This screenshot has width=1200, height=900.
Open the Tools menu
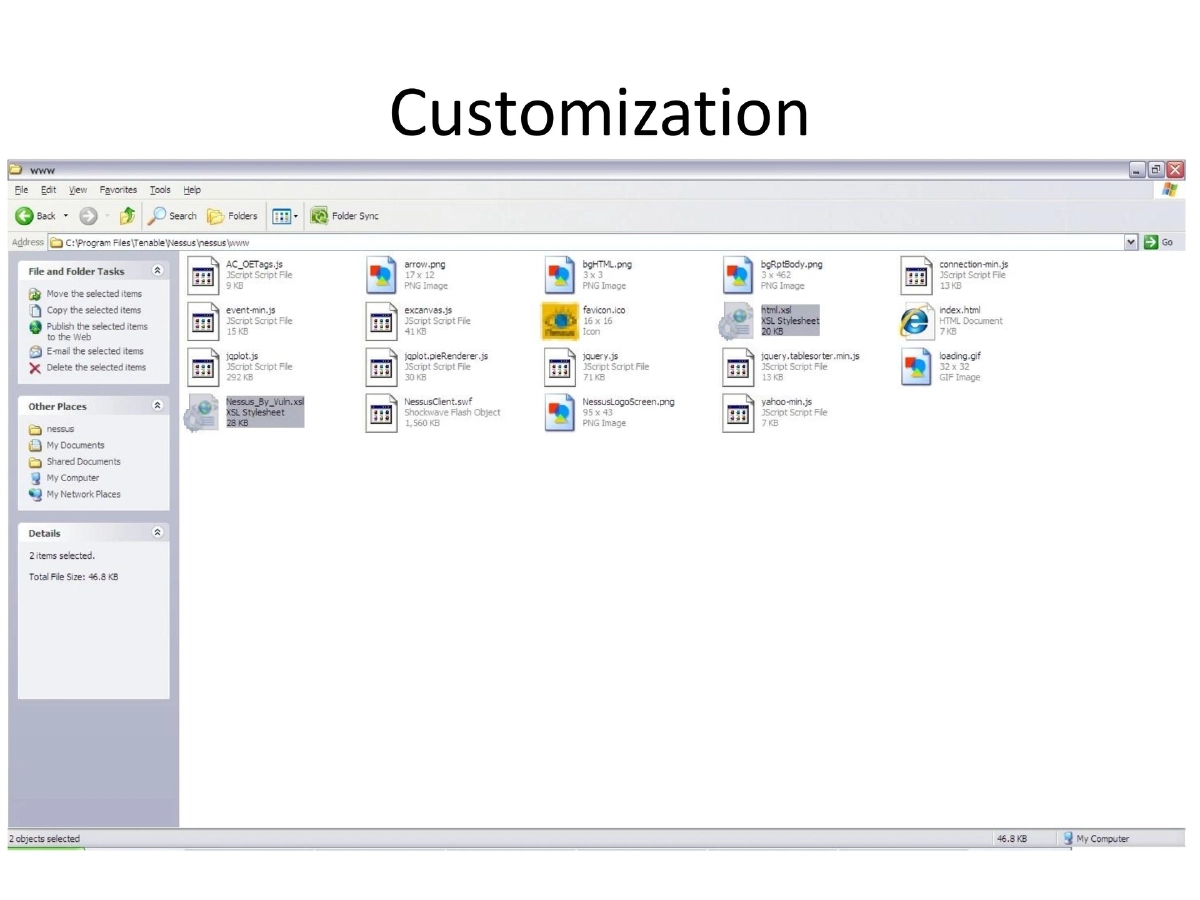coord(160,190)
